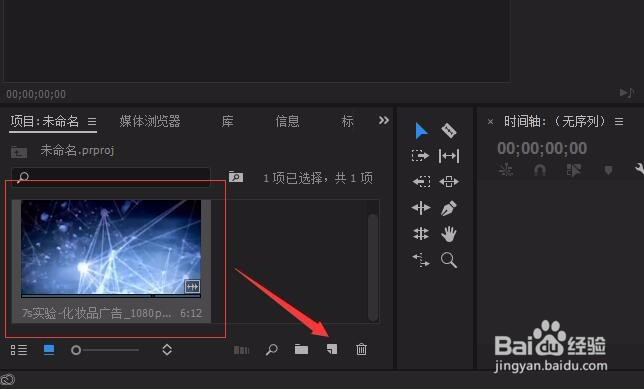This screenshot has height=389, width=644.
Task: Click timeline timecode 00;00;00;00
Action: [x=542, y=148]
